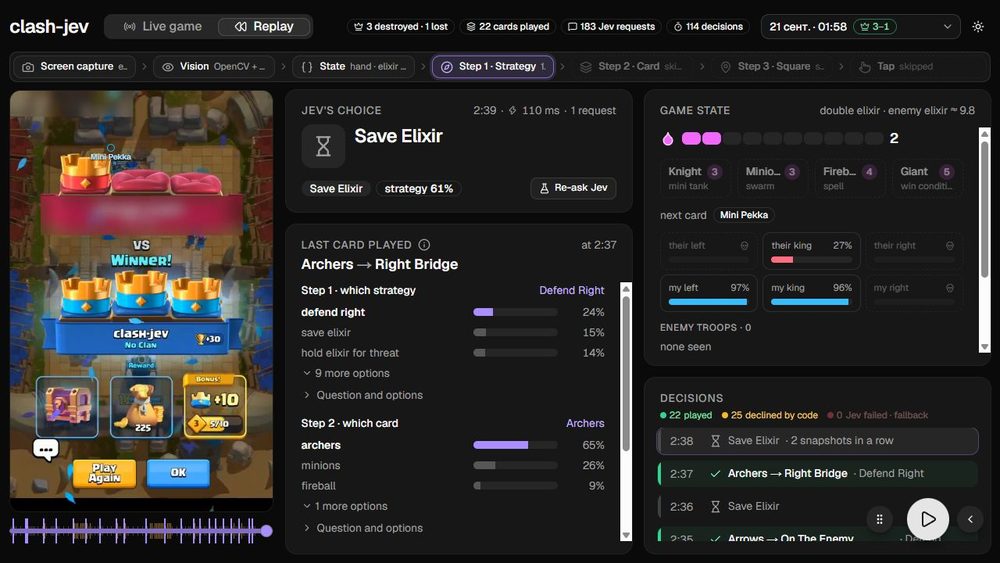Screen dimensions: 1000x563
Task: Click the pink elixir drop icon
Action: point(668,138)
